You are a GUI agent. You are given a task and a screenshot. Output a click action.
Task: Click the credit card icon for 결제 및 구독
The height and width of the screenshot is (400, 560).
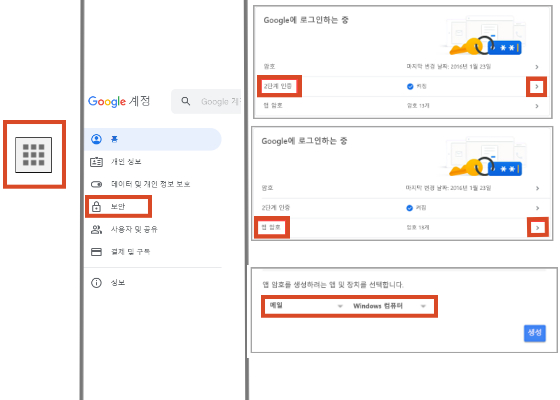click(x=96, y=252)
